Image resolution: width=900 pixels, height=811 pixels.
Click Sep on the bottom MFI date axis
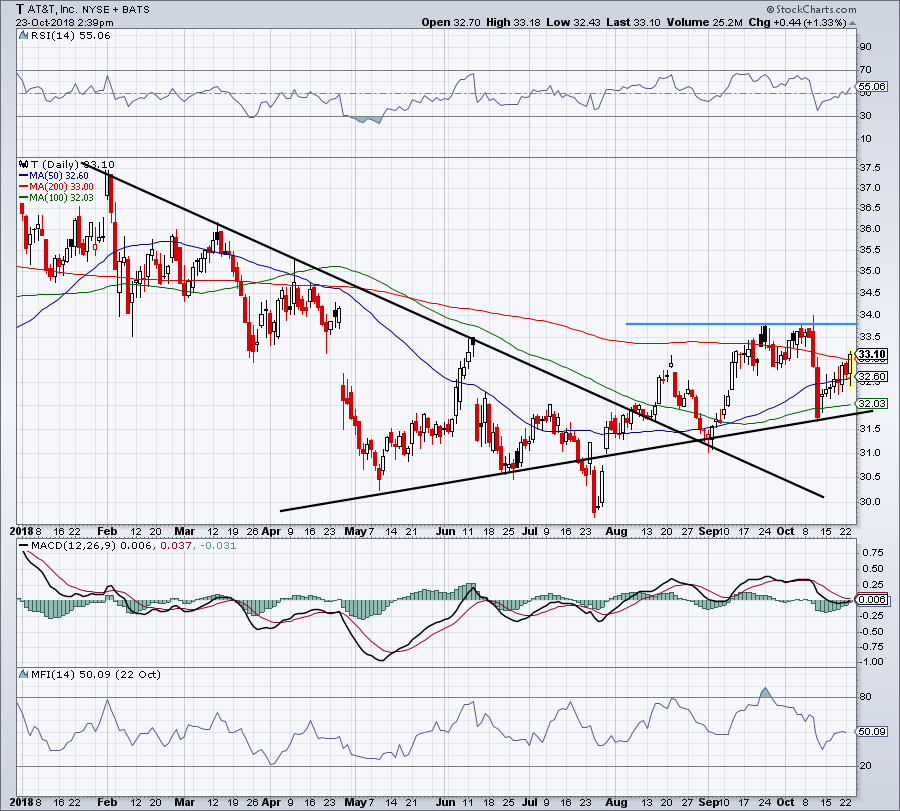tap(708, 802)
